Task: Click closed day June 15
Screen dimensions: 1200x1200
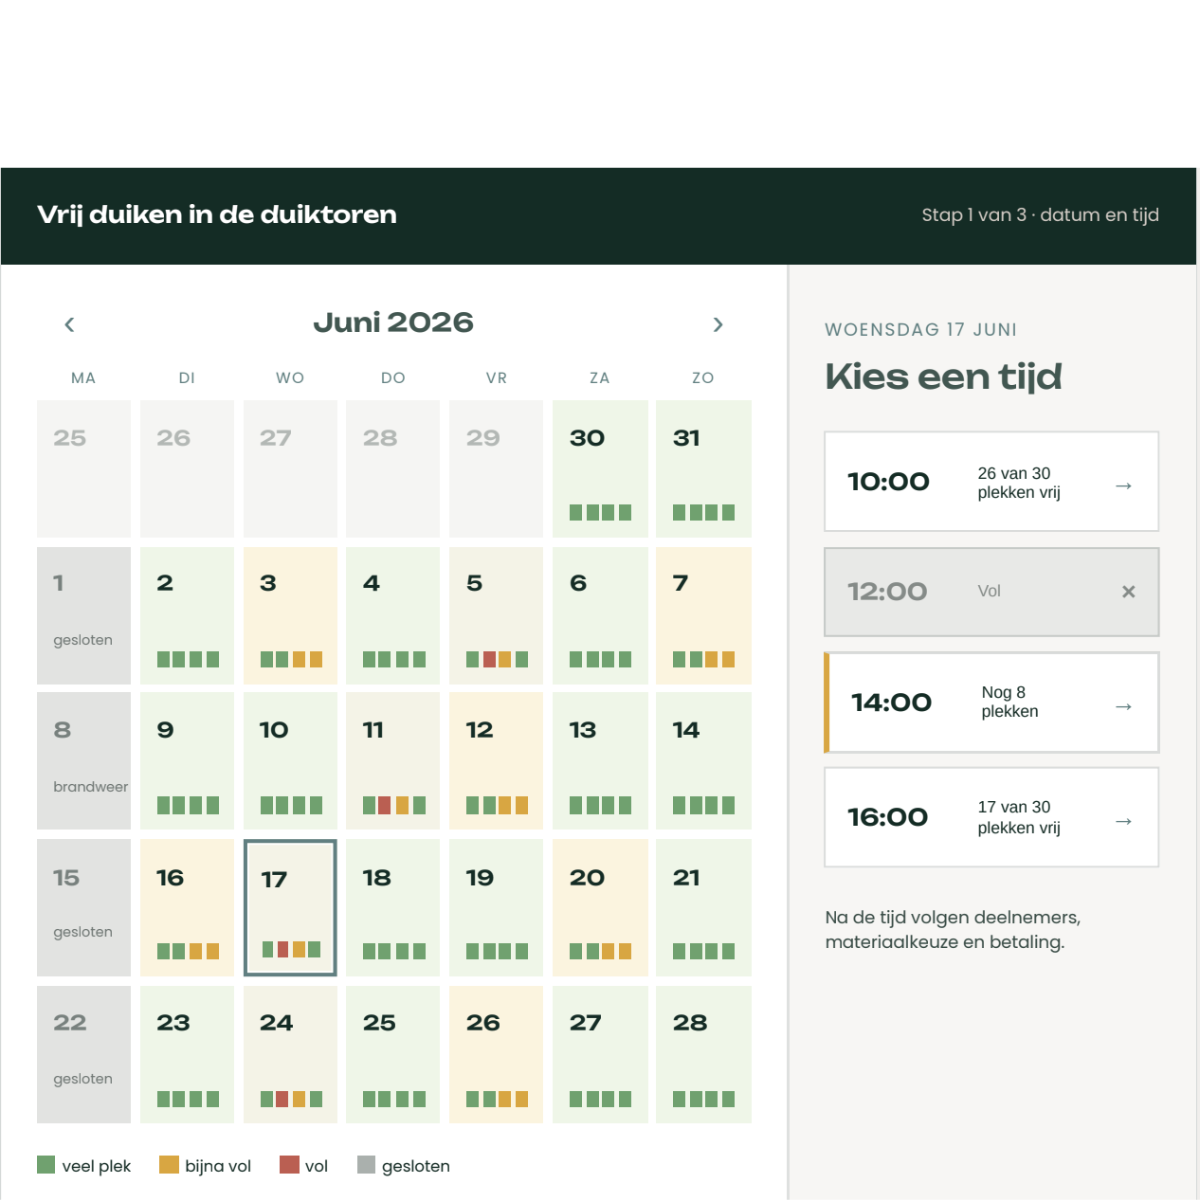Action: tap(84, 907)
